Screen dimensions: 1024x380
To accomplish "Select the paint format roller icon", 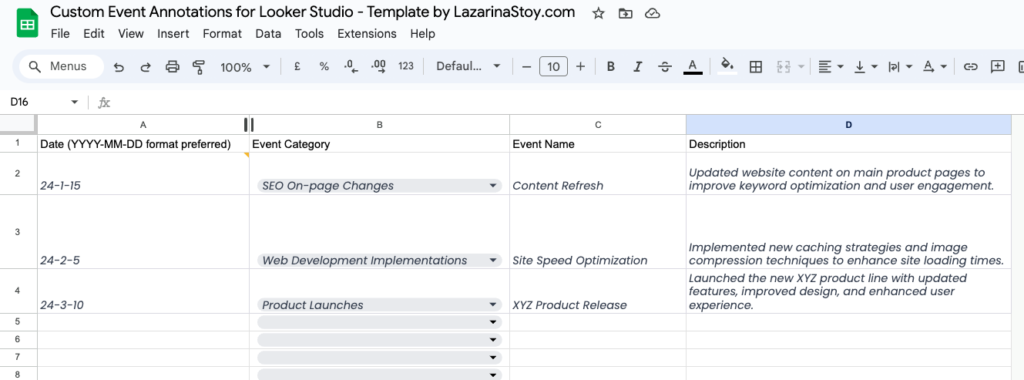I will click(199, 67).
